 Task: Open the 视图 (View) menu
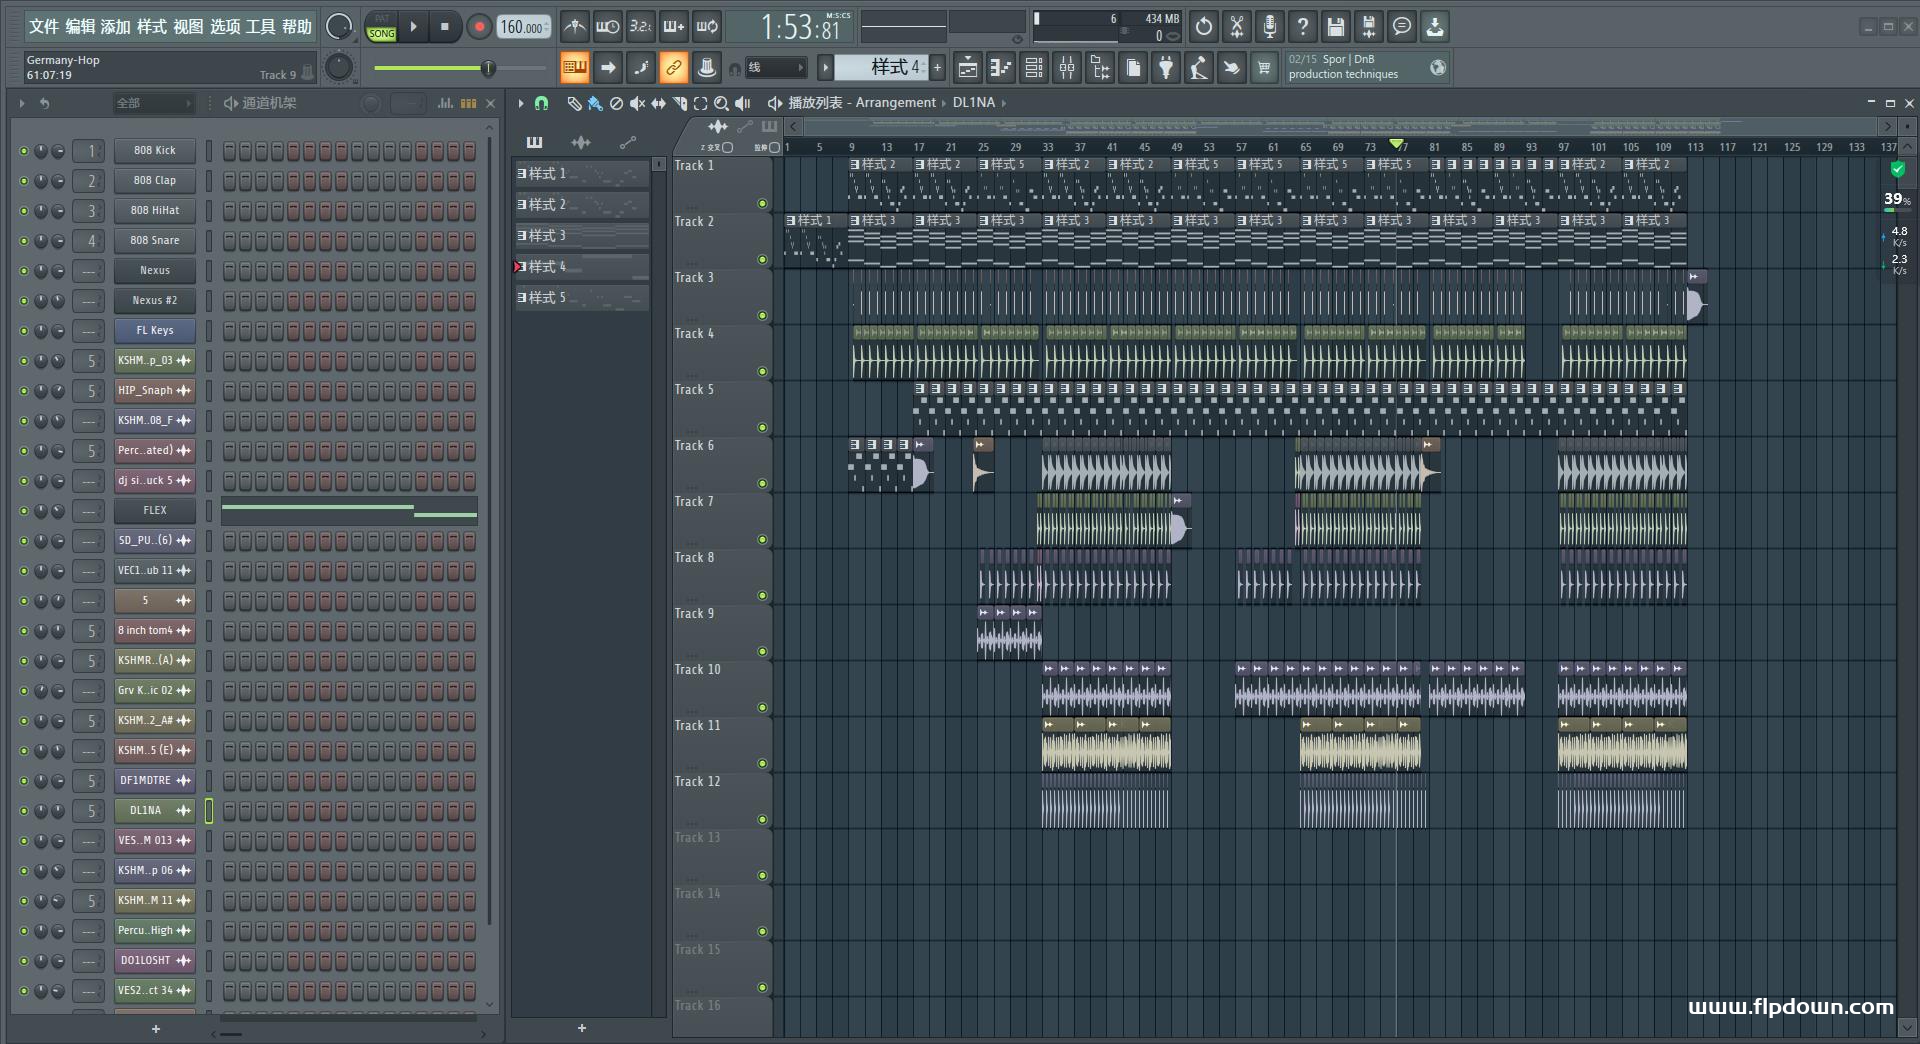(188, 27)
